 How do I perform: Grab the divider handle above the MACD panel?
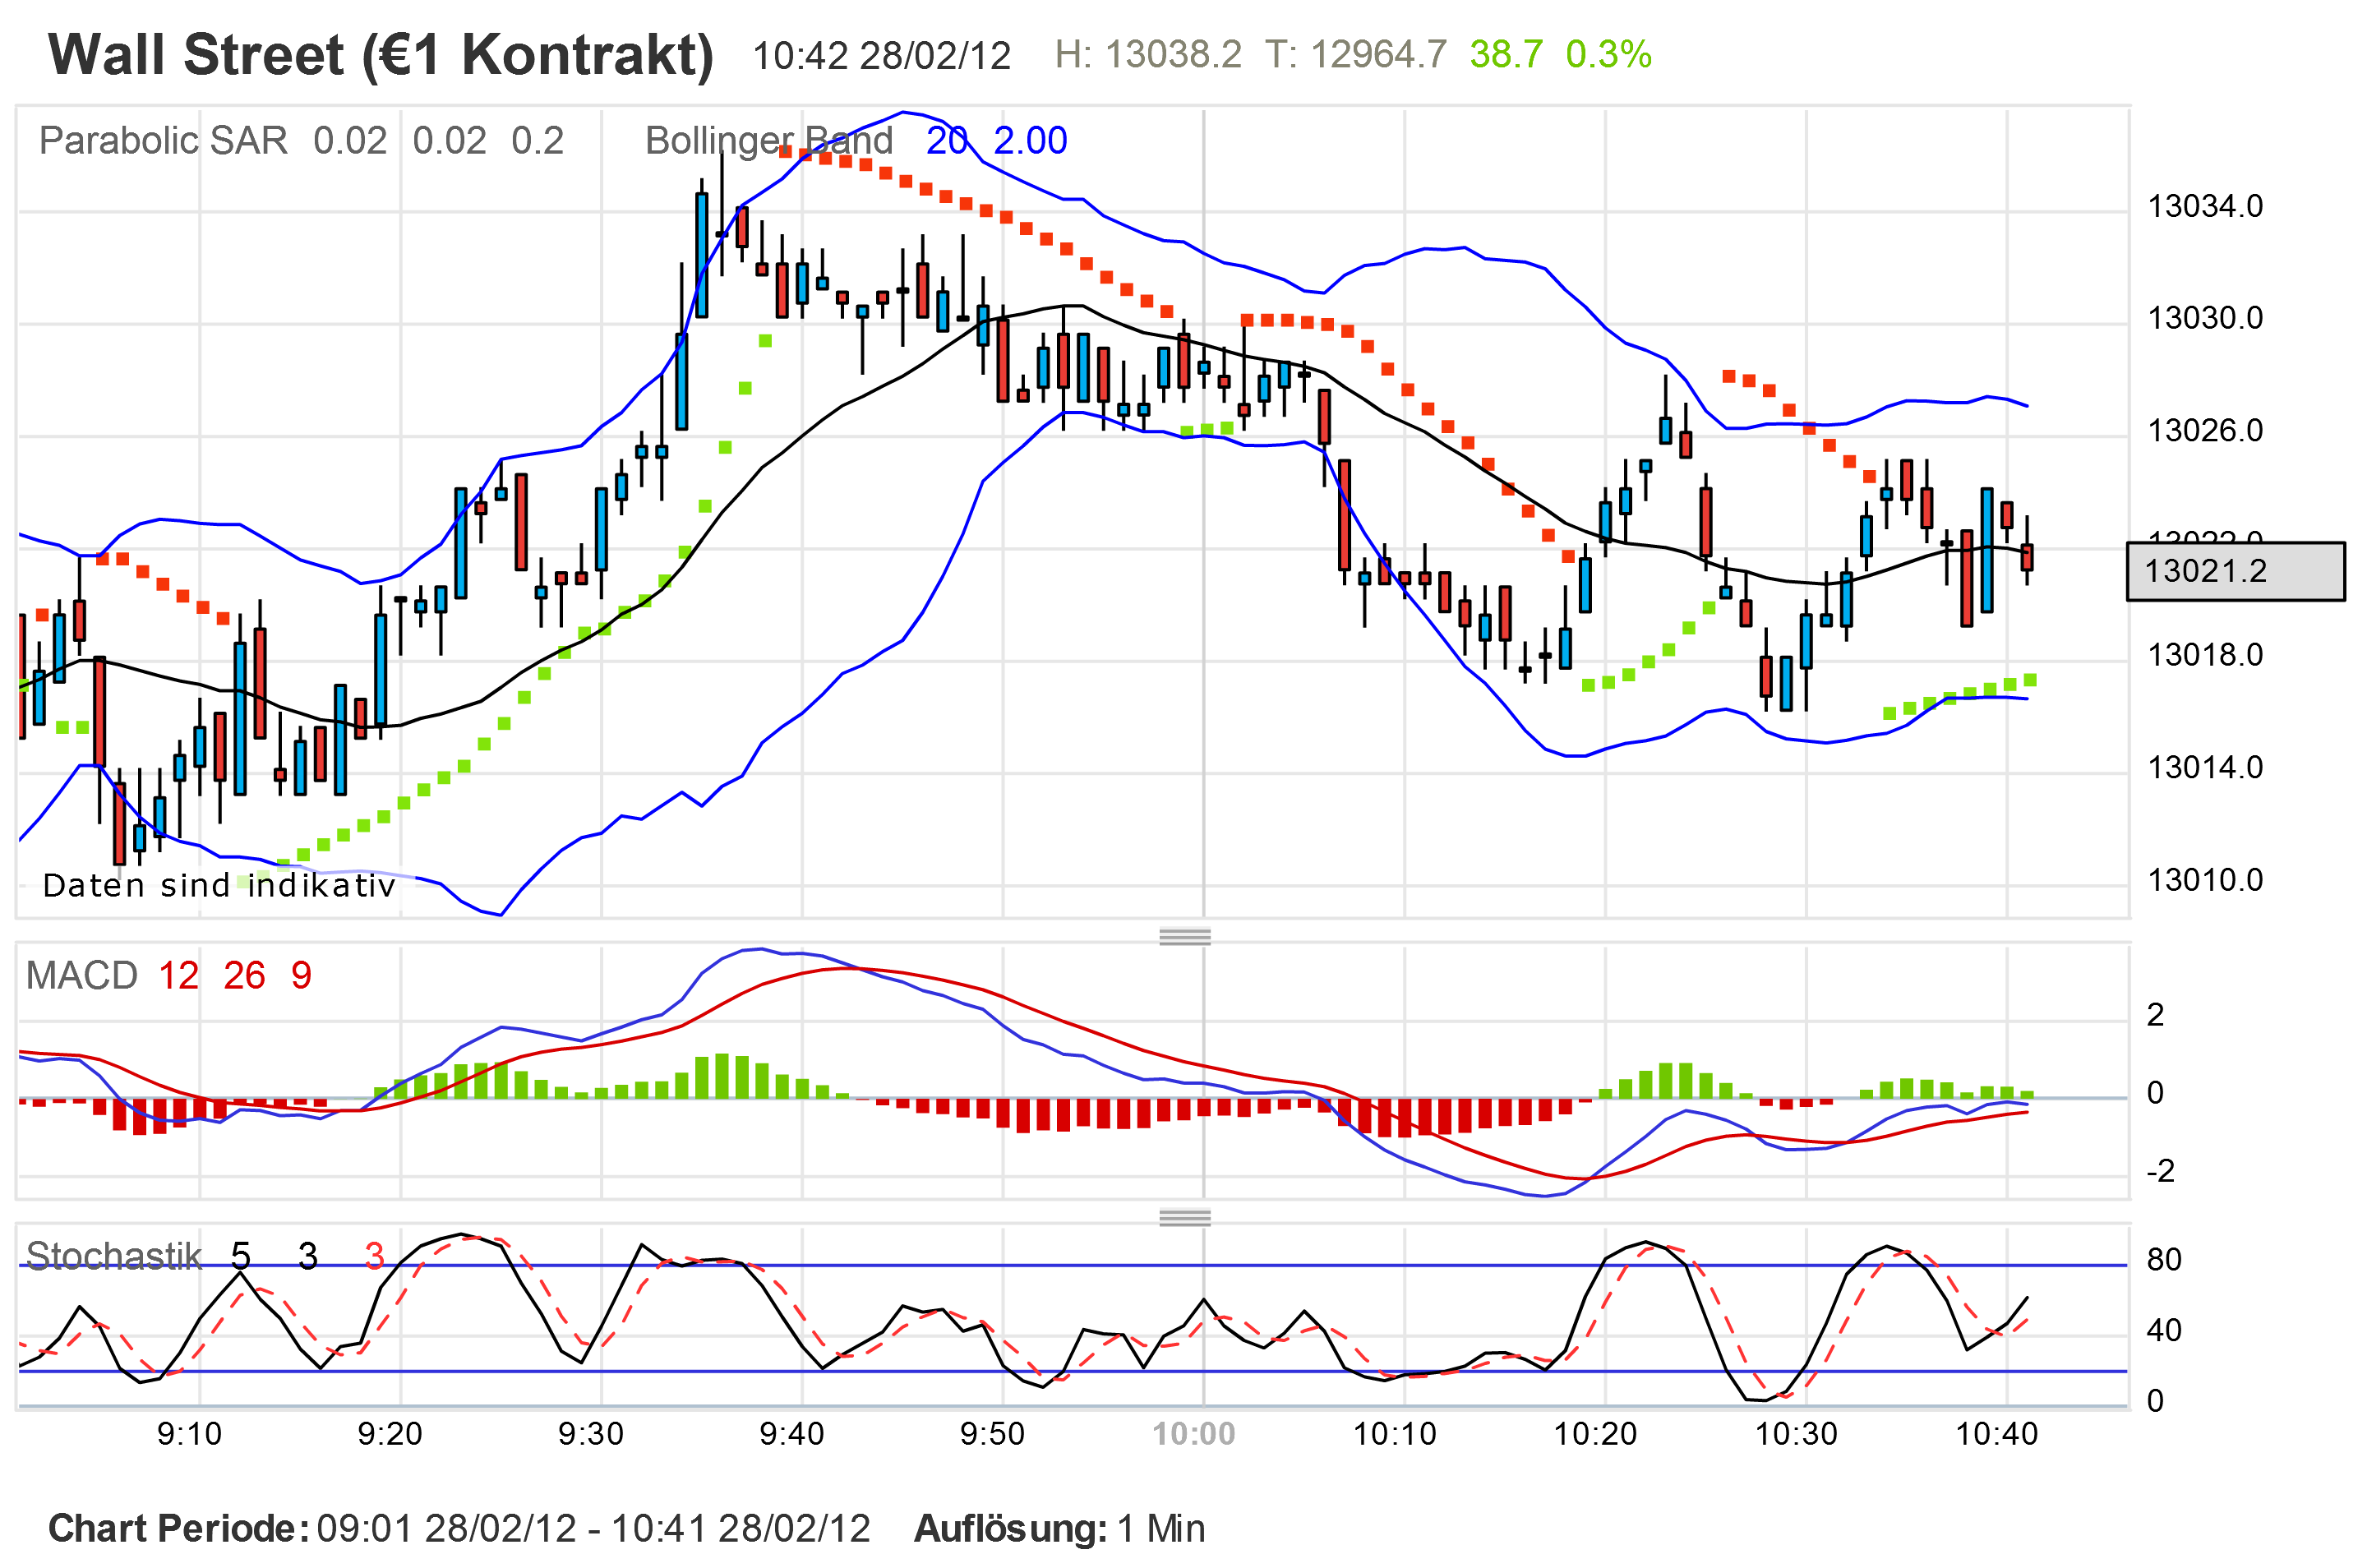click(x=1185, y=937)
